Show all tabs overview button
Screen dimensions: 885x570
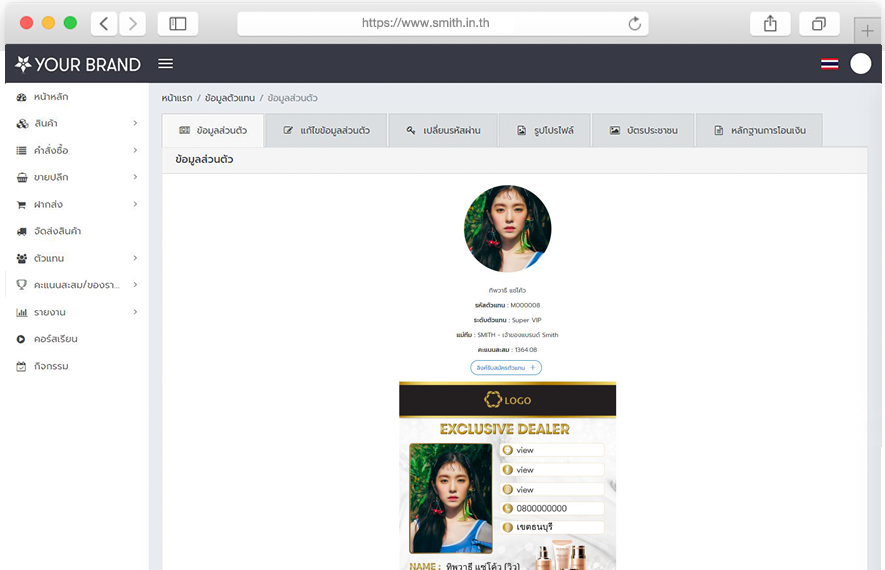(x=819, y=24)
